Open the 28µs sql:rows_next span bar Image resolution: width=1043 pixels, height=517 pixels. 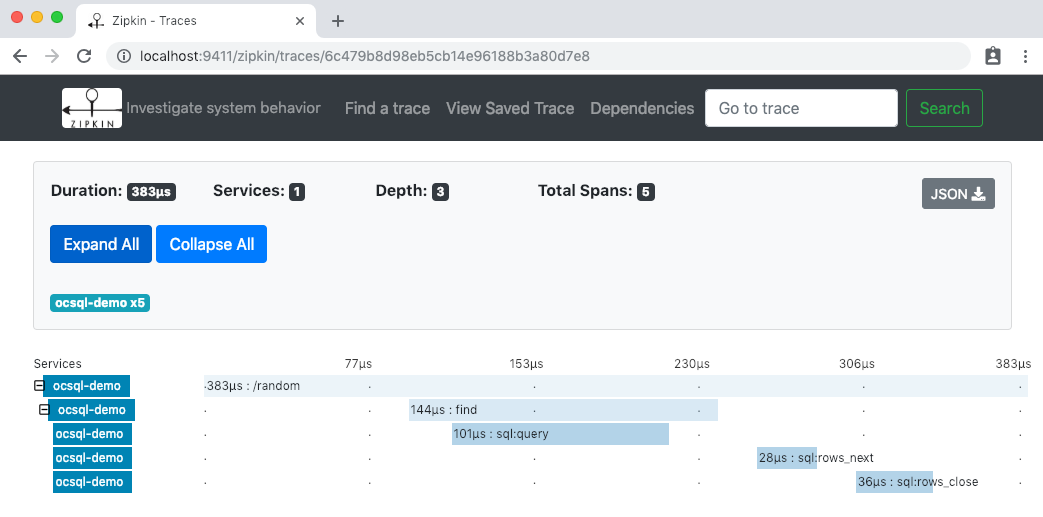[x=786, y=458]
